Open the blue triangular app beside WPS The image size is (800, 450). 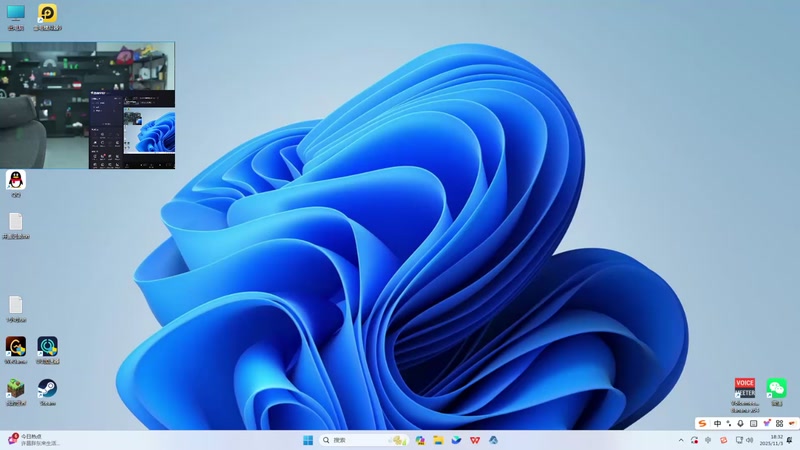tap(493, 440)
